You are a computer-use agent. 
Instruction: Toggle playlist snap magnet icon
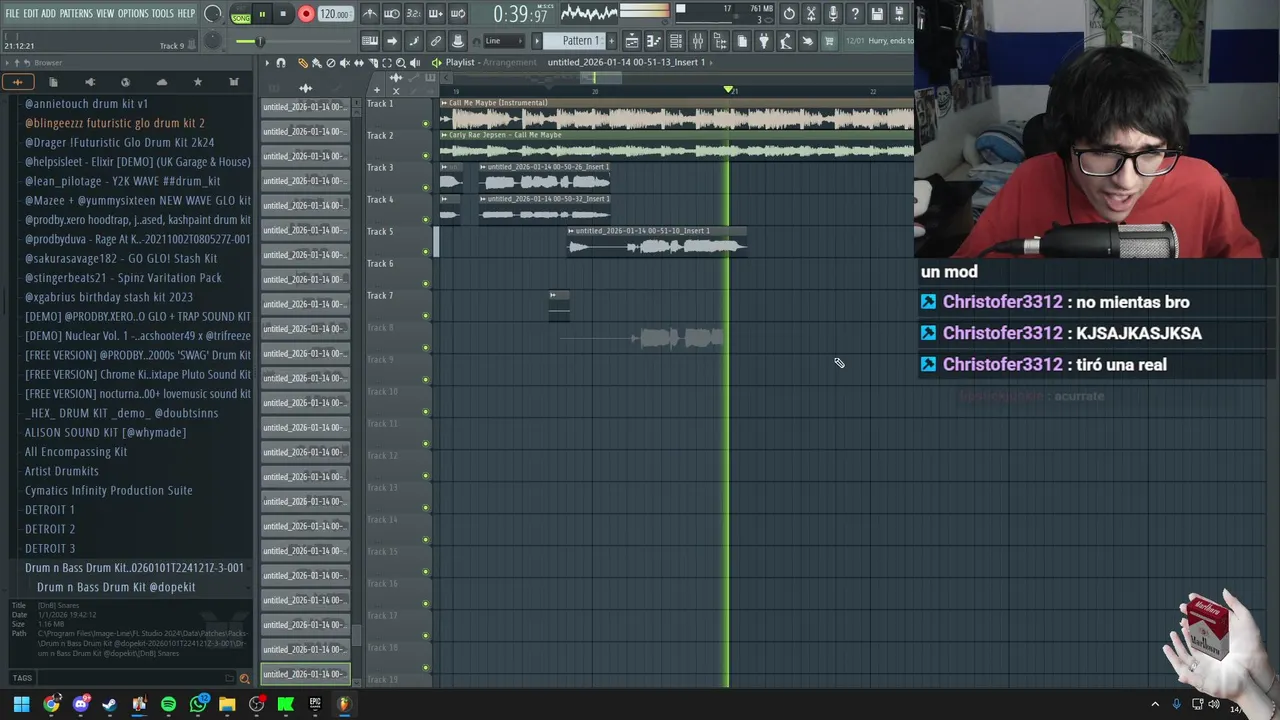click(x=281, y=63)
